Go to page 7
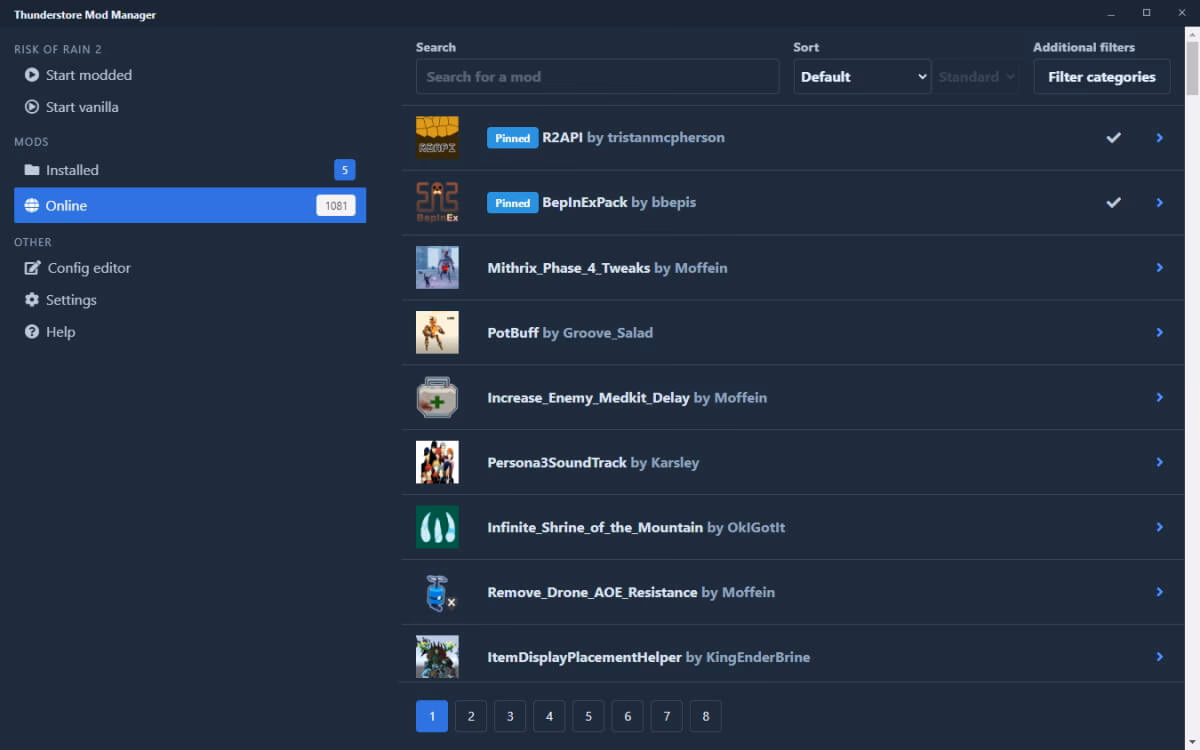 coord(666,716)
